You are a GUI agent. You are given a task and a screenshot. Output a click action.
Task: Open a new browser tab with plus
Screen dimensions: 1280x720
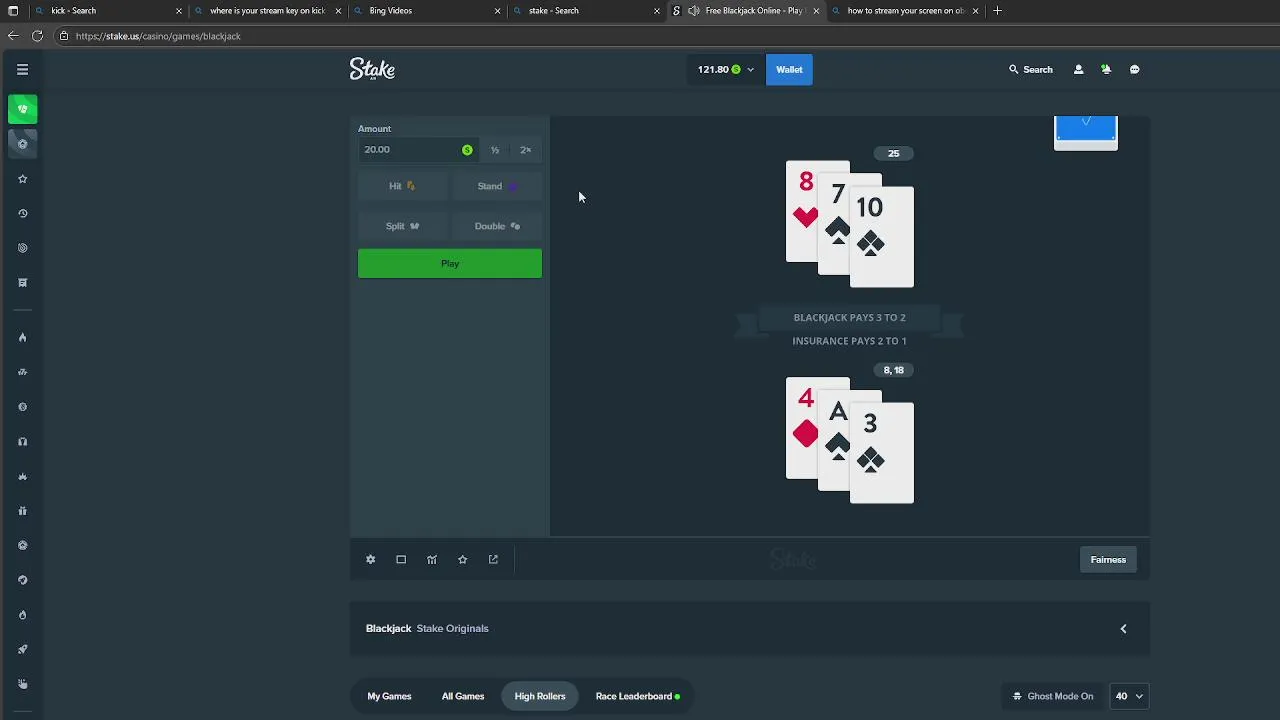pyautogui.click(x=997, y=11)
